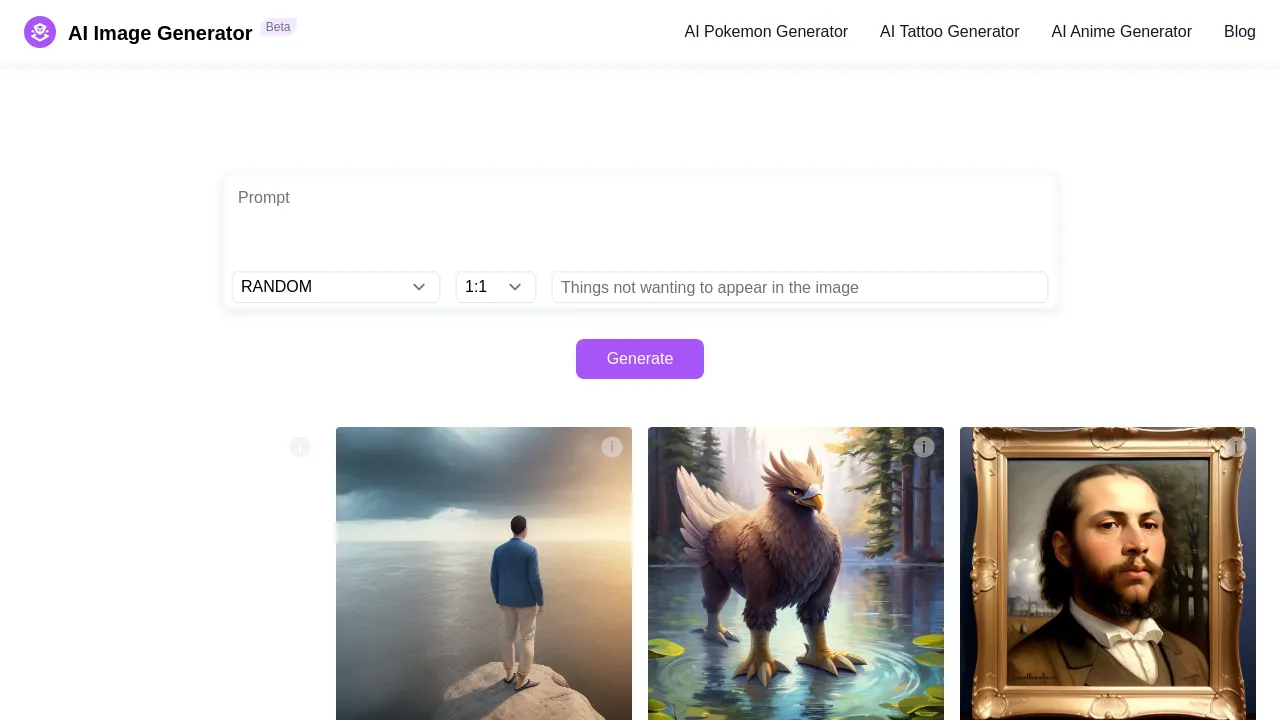Click inside the Prompt text area
Screen dimensions: 1280x720
[640, 220]
